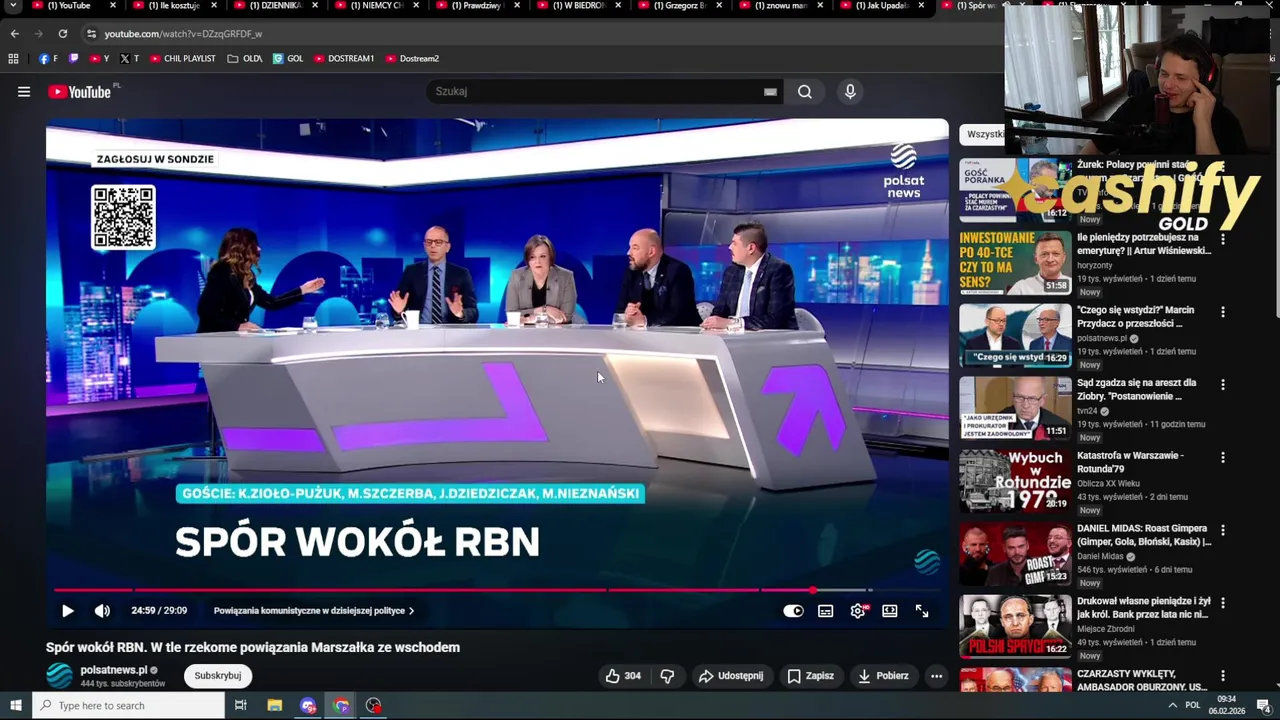This screenshot has height=720, width=1280.
Task: Save the video with Zapisz
Action: pos(811,676)
